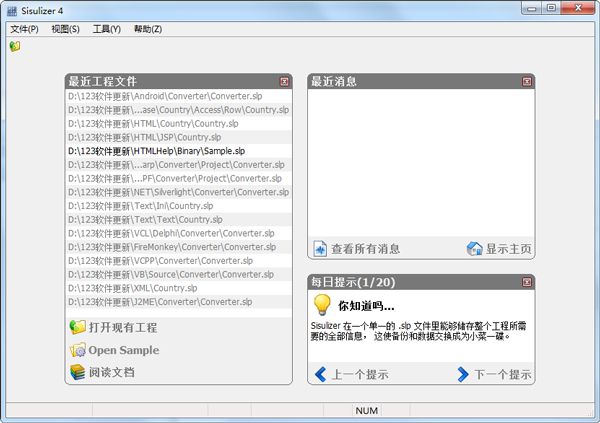
Task: Click the folder icon beside 打开现有工程
Action: 78,327
